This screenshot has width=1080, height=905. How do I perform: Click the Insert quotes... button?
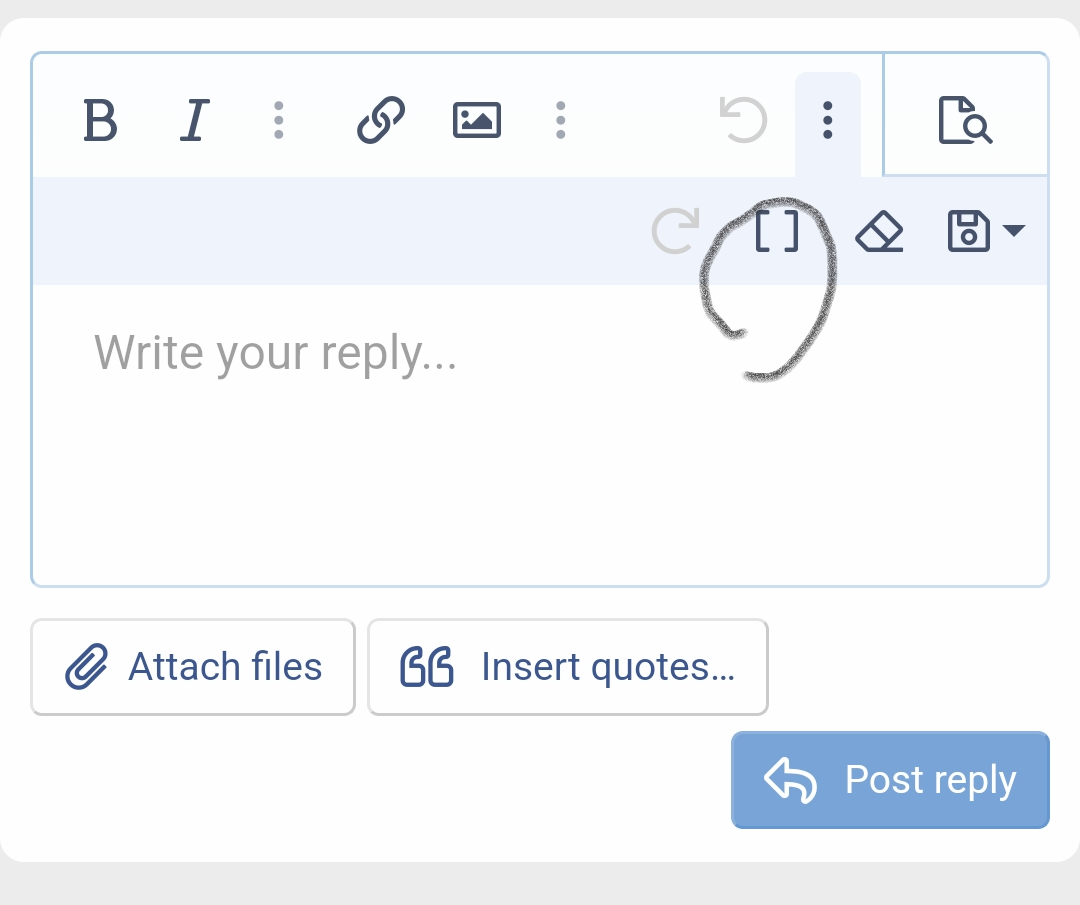coord(568,667)
